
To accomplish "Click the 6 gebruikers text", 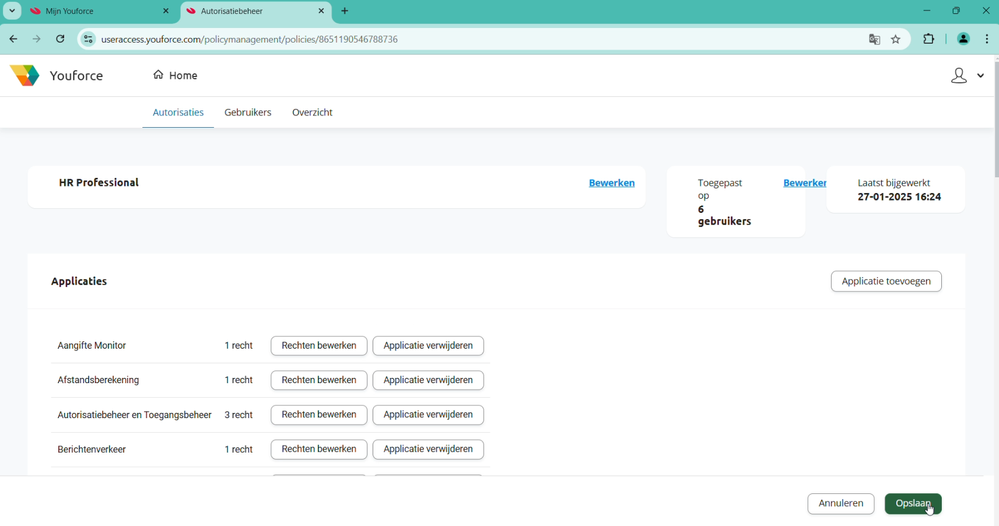I will pos(724,215).
